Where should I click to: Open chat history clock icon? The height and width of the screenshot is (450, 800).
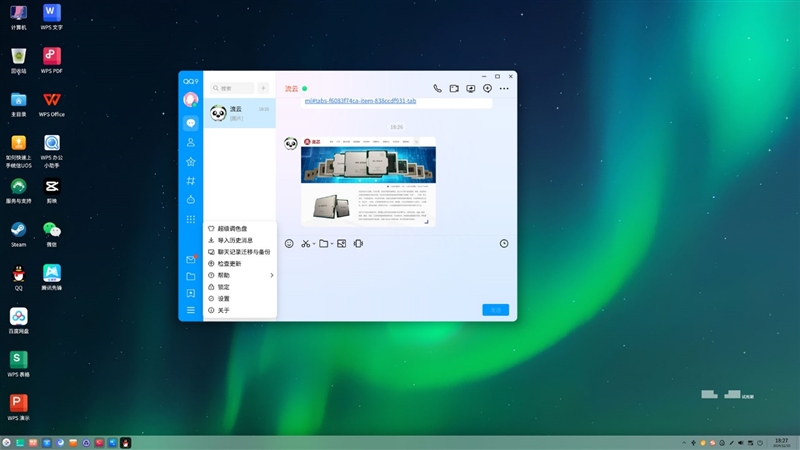click(x=504, y=243)
